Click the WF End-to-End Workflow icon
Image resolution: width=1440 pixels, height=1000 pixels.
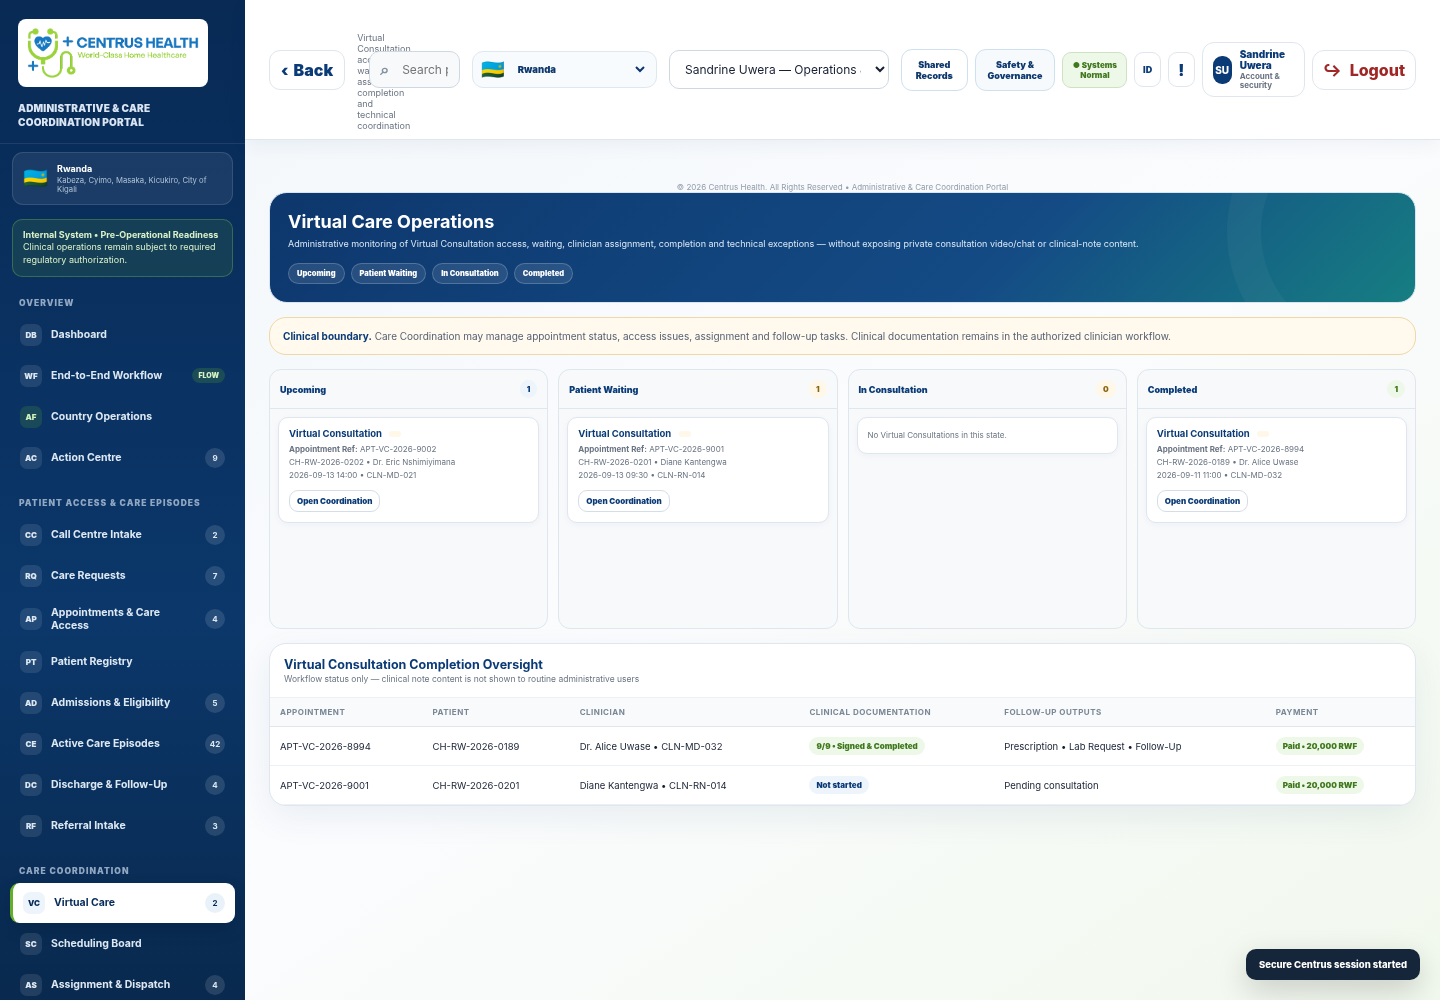[31, 376]
